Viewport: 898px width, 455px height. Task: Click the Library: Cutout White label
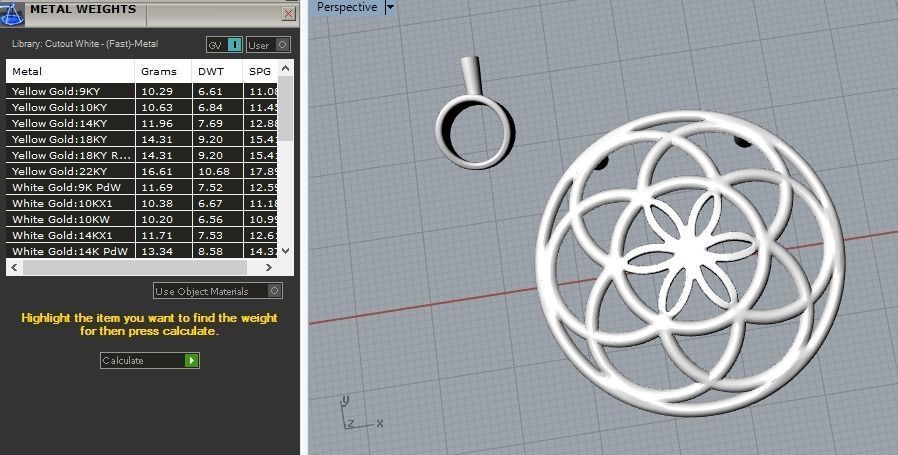pos(85,44)
